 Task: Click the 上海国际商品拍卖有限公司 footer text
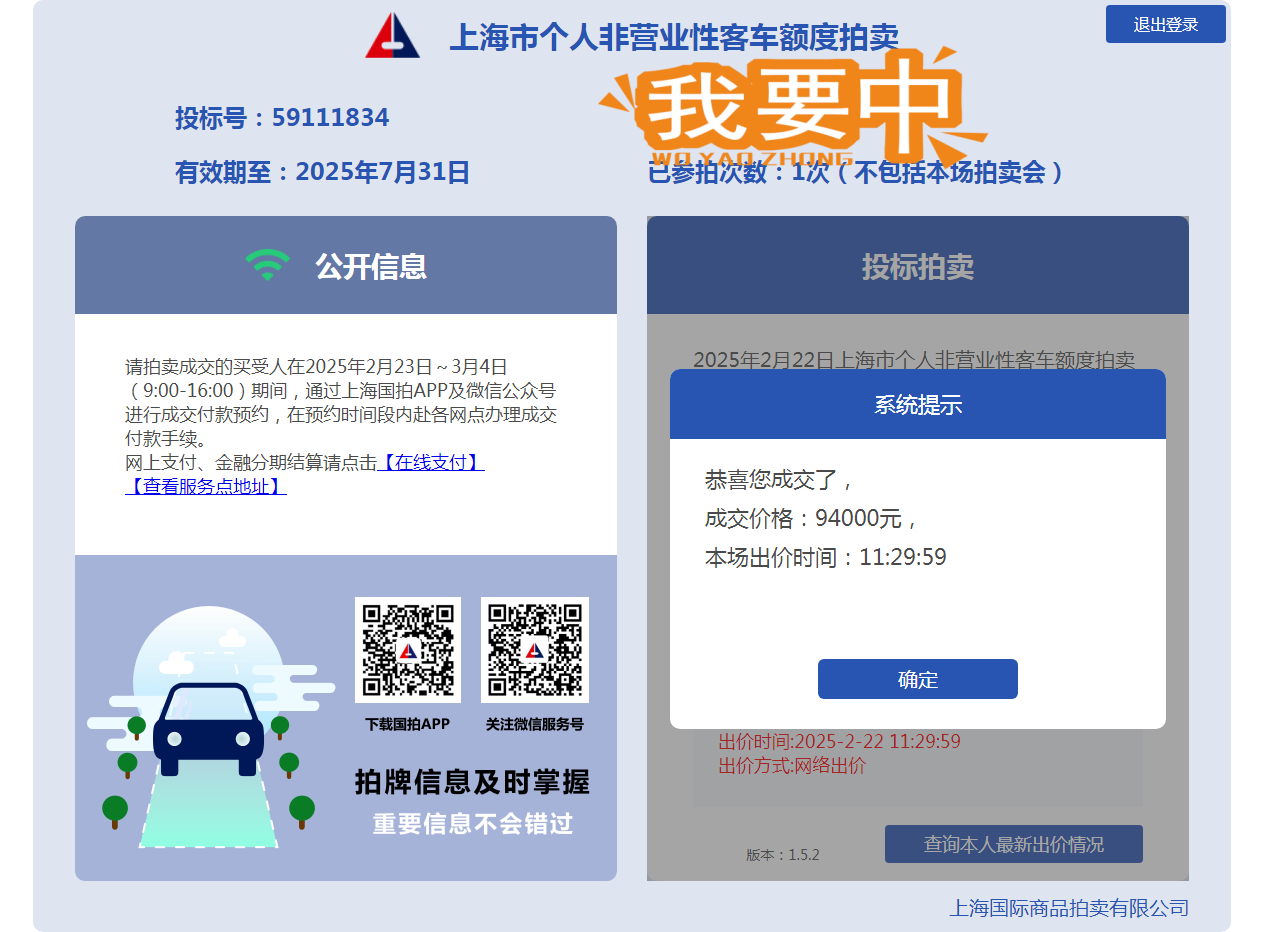pos(1068,908)
